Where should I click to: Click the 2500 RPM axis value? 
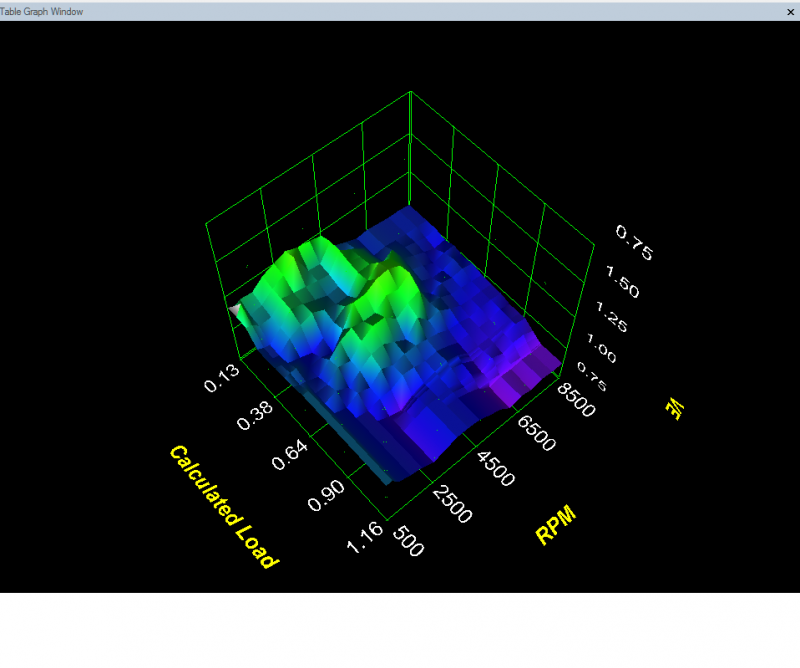coord(452,505)
